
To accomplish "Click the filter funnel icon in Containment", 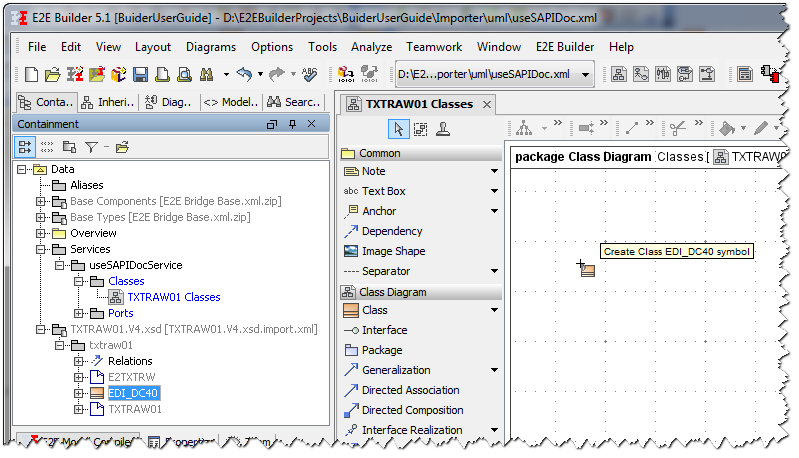I will click(x=91, y=147).
